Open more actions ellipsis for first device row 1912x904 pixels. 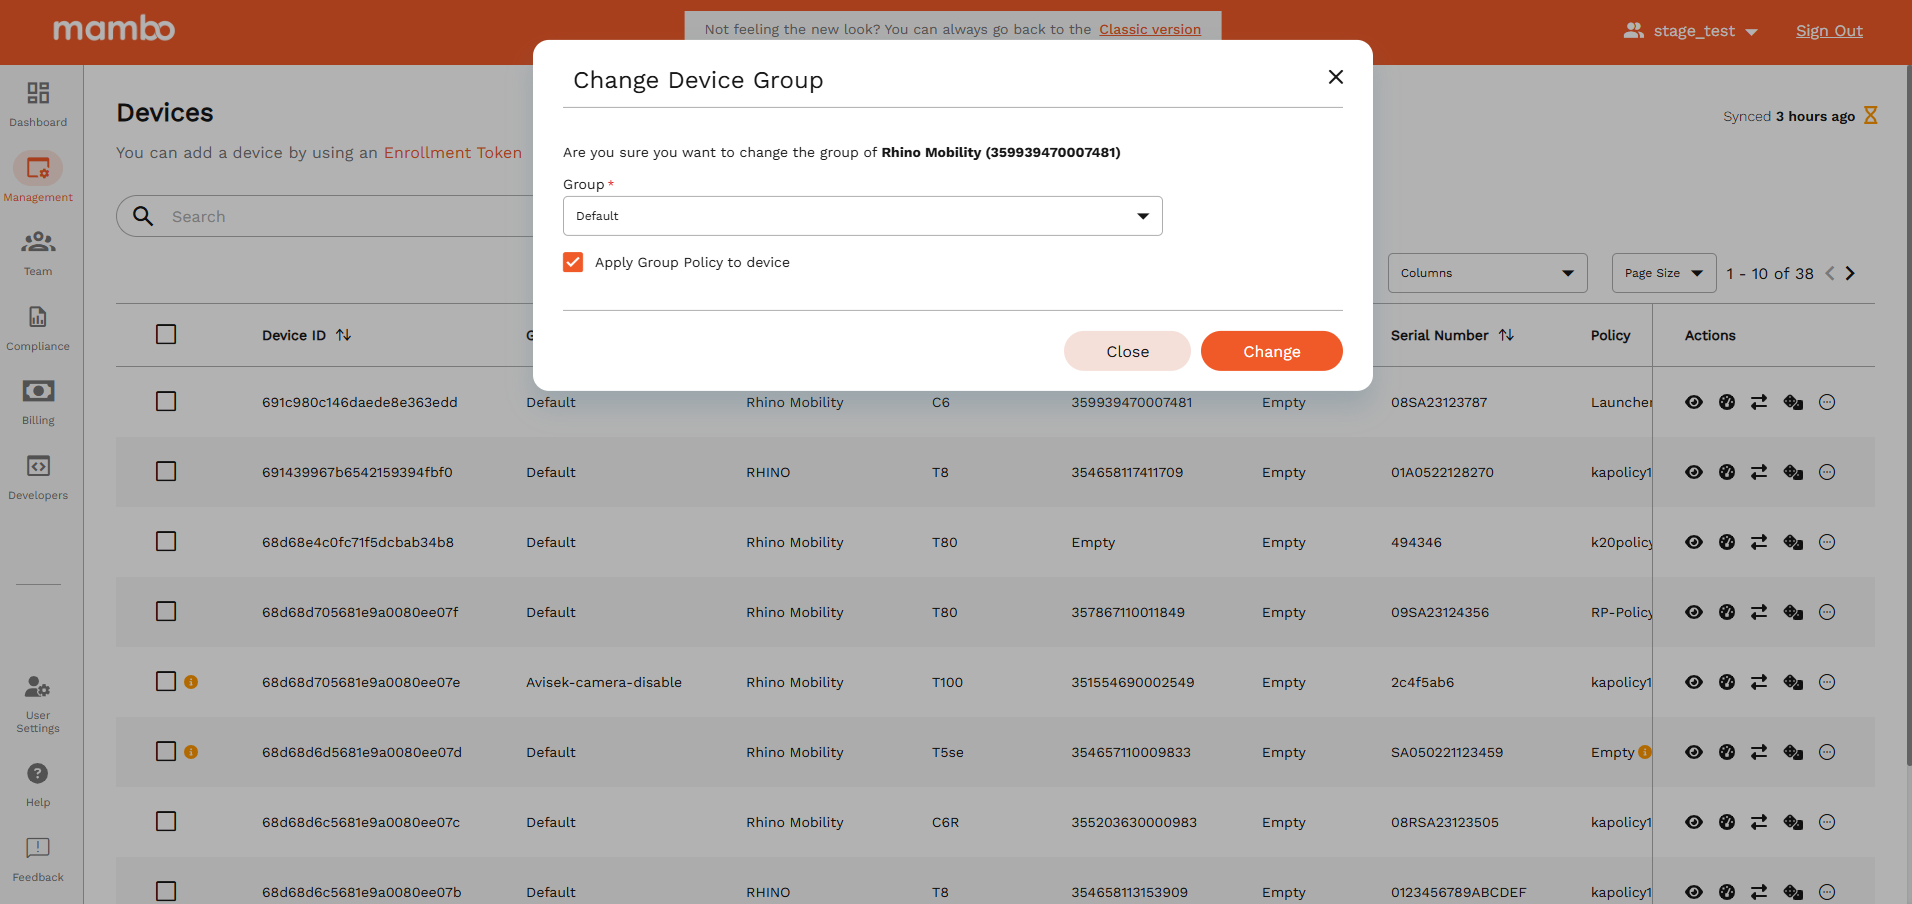pyautogui.click(x=1826, y=402)
